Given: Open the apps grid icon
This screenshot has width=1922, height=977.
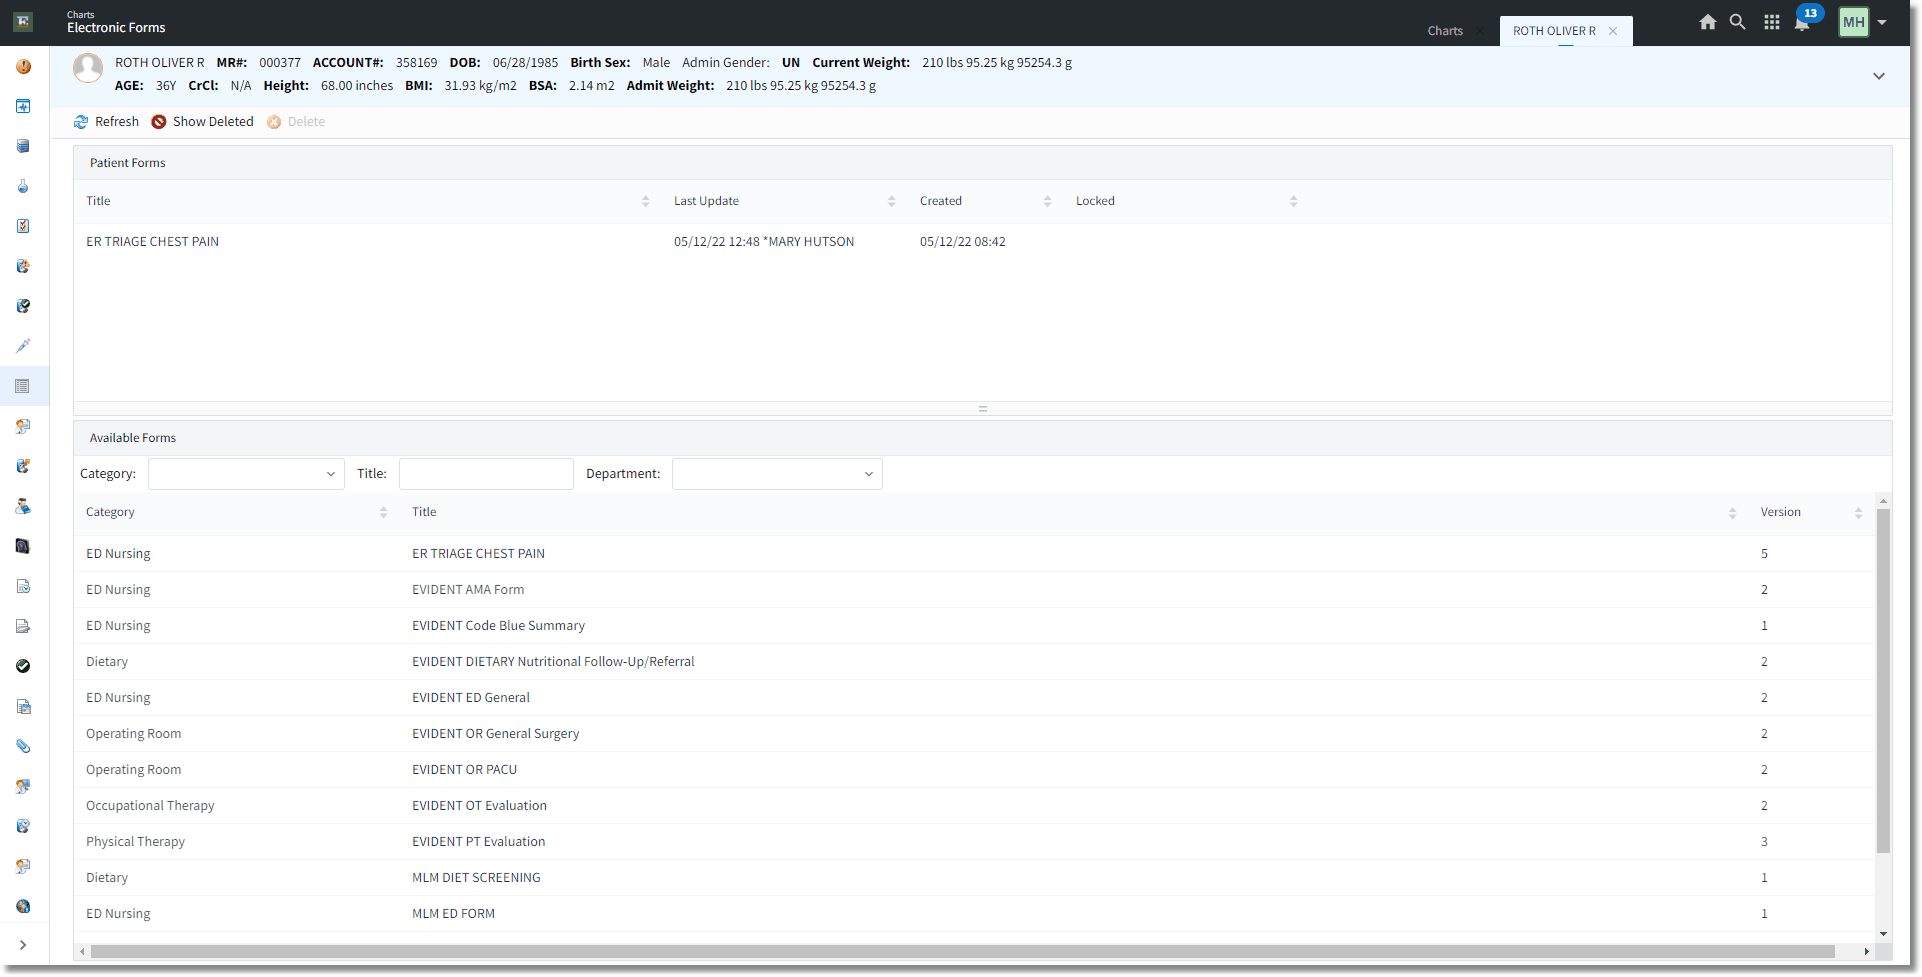Looking at the screenshot, I should 1772,22.
